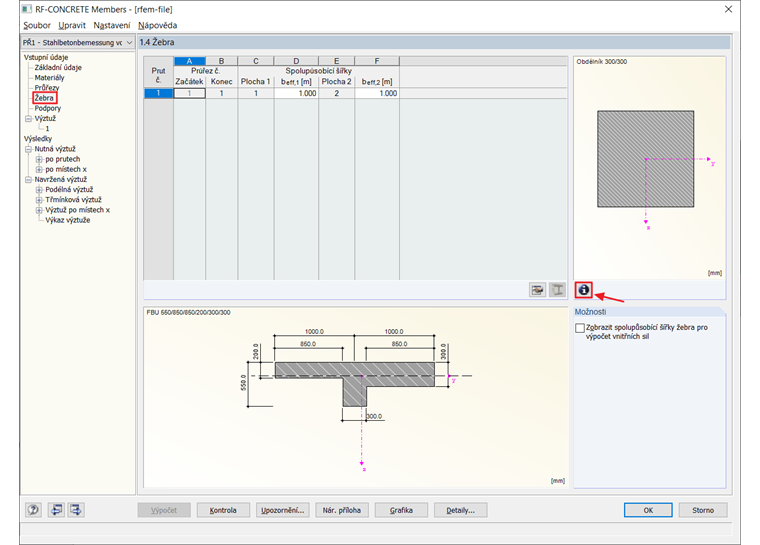Collapse the Navržená výztuž node
The height and width of the screenshot is (545, 760).
coord(28,179)
